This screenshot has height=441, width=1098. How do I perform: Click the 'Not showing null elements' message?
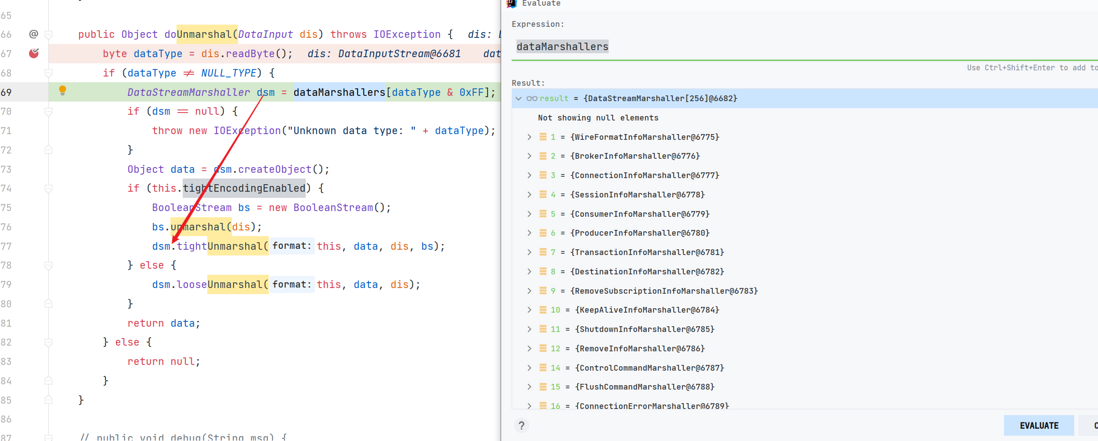click(x=598, y=118)
